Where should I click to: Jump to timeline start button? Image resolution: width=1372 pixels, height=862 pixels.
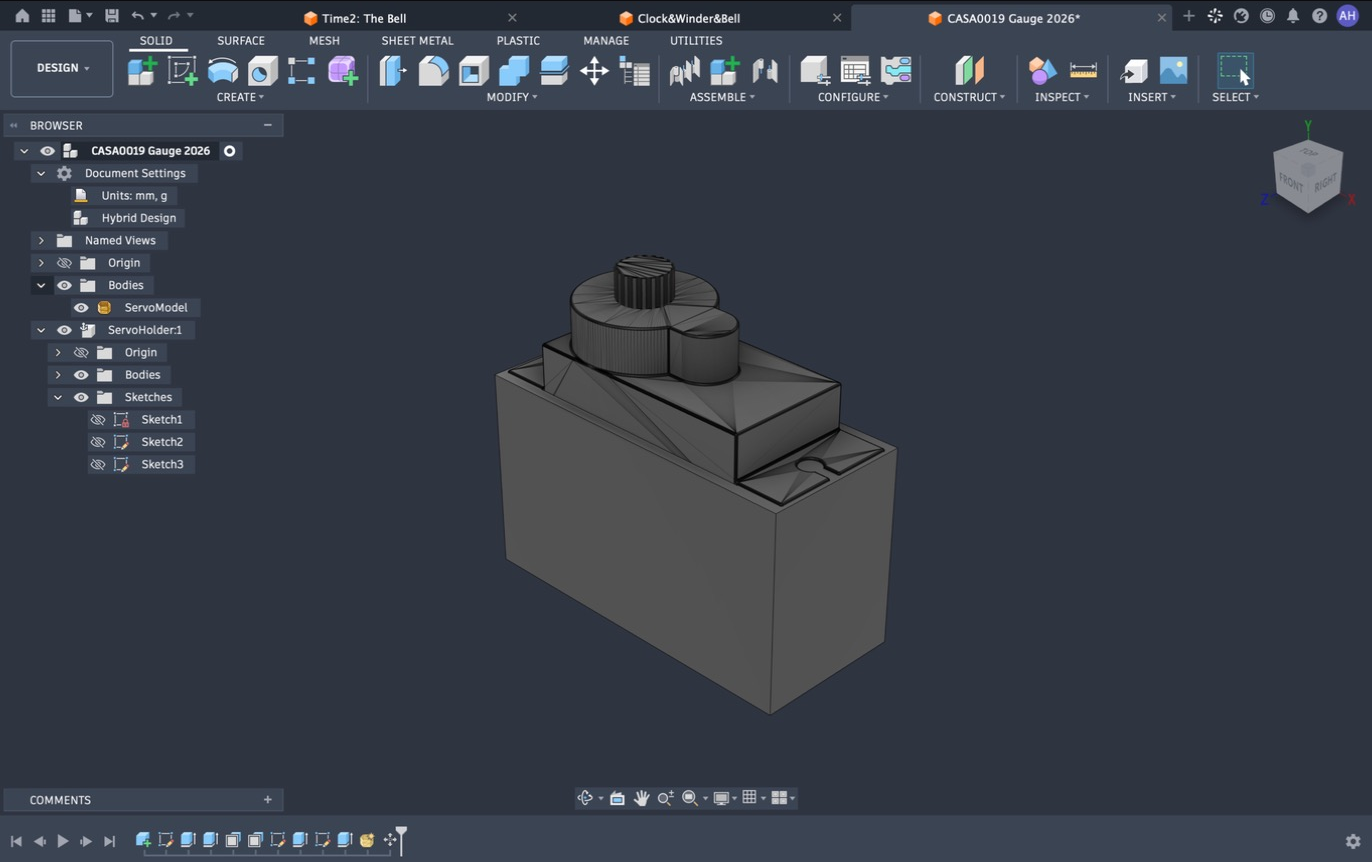click(x=16, y=841)
